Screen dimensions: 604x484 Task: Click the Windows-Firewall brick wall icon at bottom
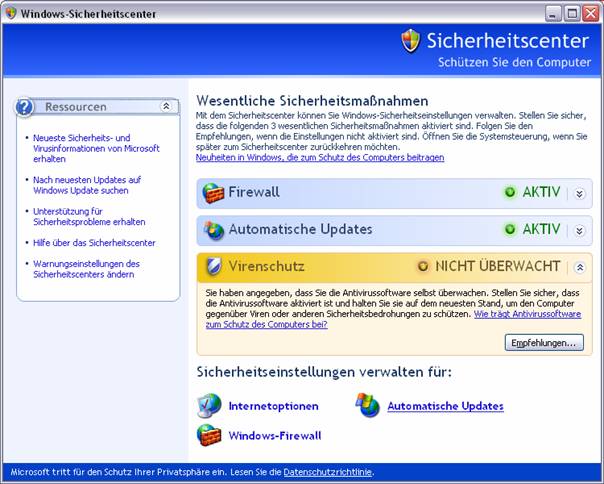[209, 435]
